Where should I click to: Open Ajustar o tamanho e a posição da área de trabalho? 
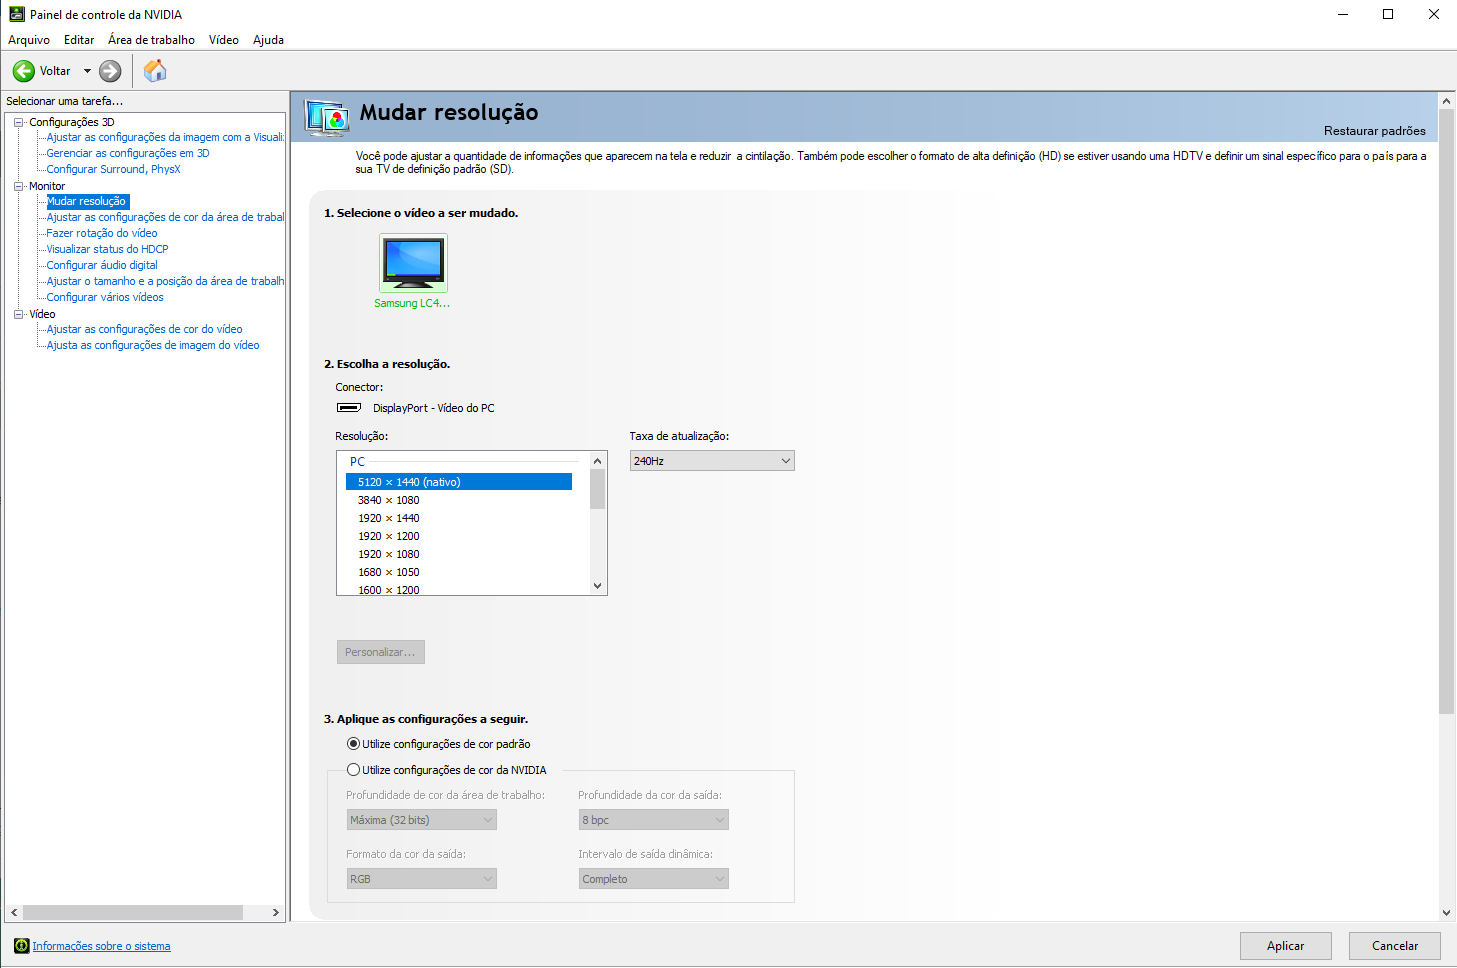tap(165, 281)
